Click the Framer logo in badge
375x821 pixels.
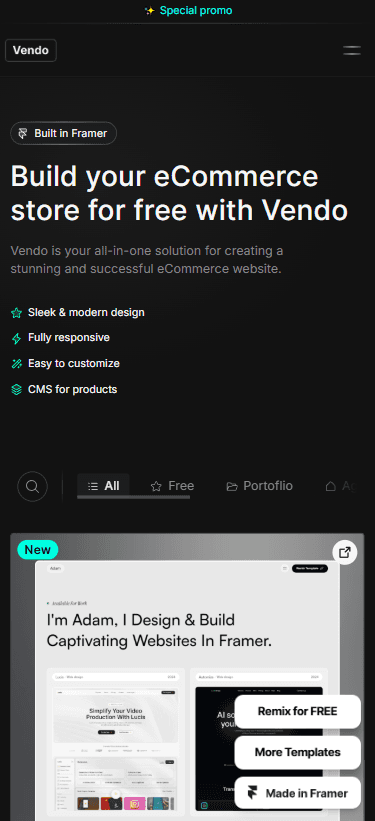pyautogui.click(x=23, y=134)
